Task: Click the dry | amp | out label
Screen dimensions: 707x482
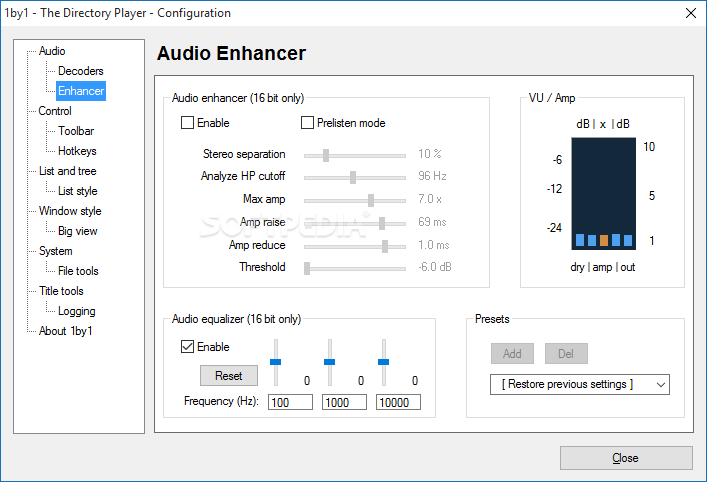Action: click(603, 267)
